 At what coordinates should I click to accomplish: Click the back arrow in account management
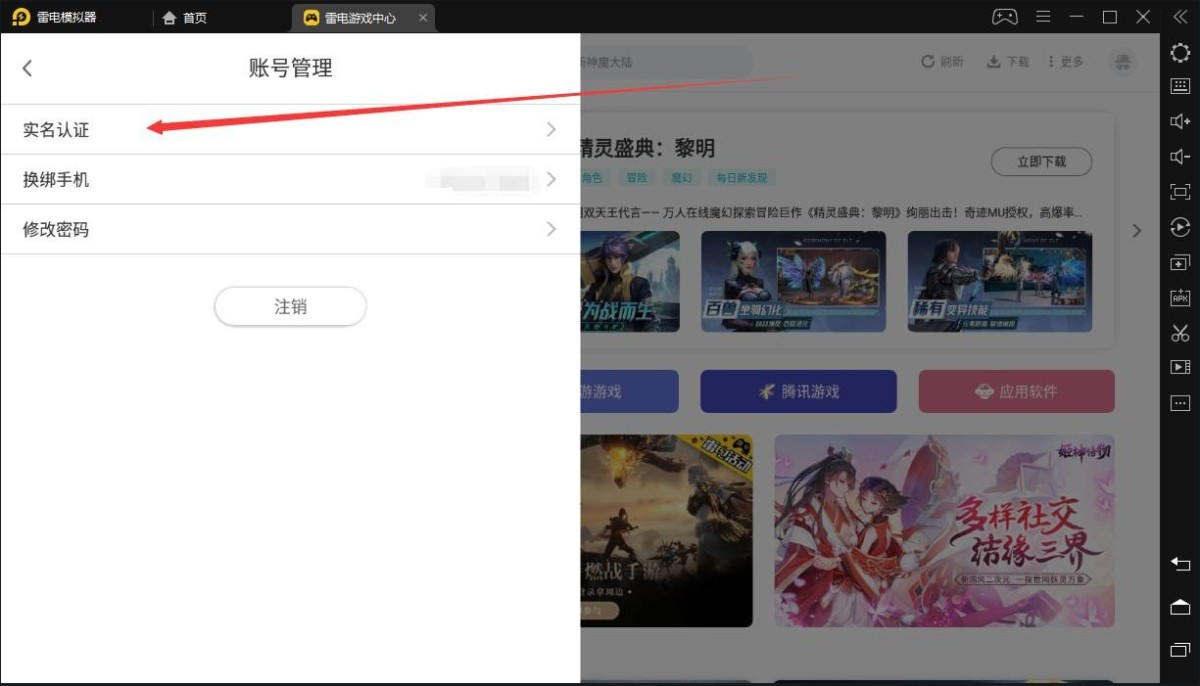point(27,68)
